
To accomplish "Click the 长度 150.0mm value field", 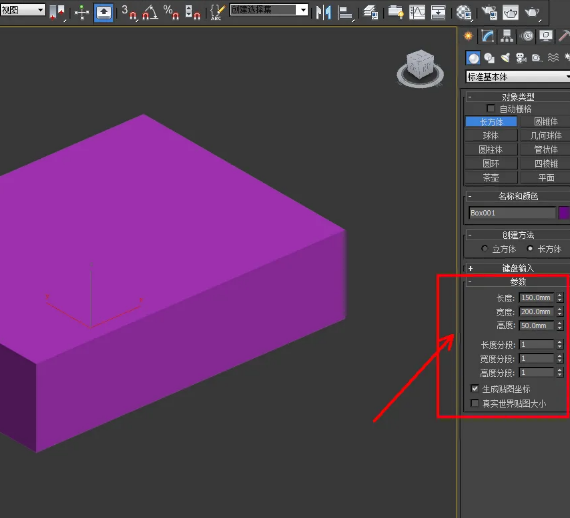I will (x=537, y=298).
